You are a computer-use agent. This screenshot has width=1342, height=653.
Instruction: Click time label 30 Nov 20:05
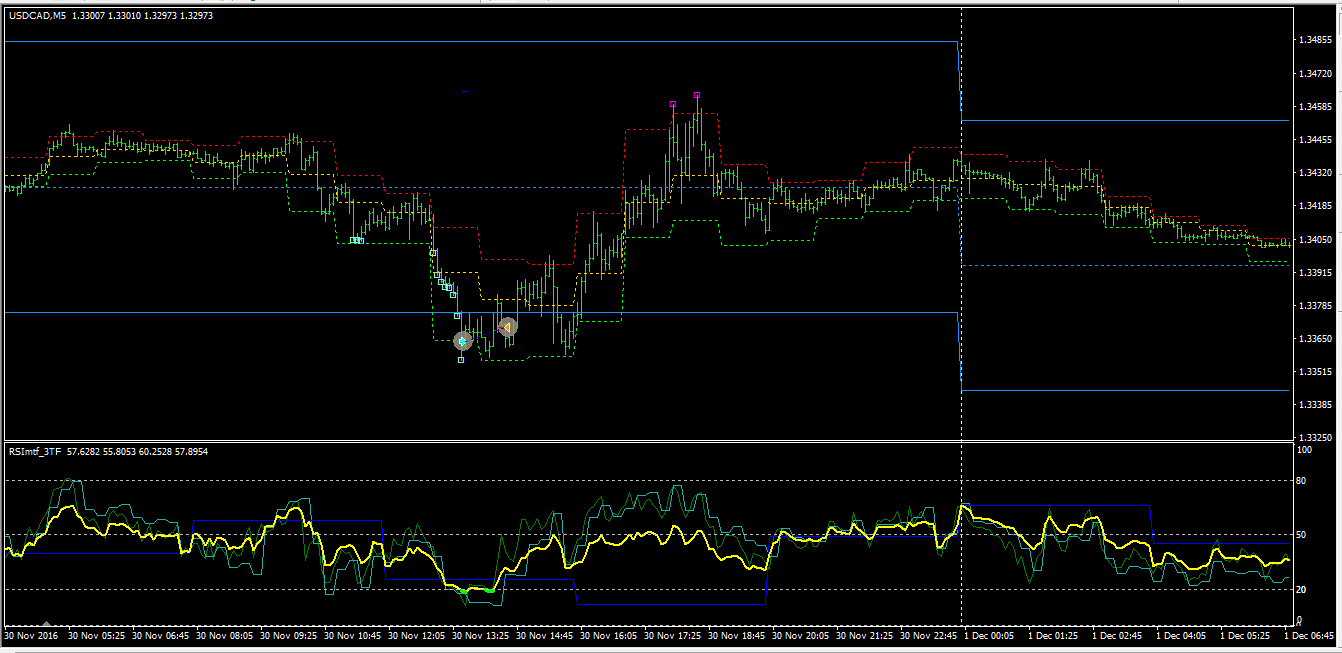click(x=802, y=635)
